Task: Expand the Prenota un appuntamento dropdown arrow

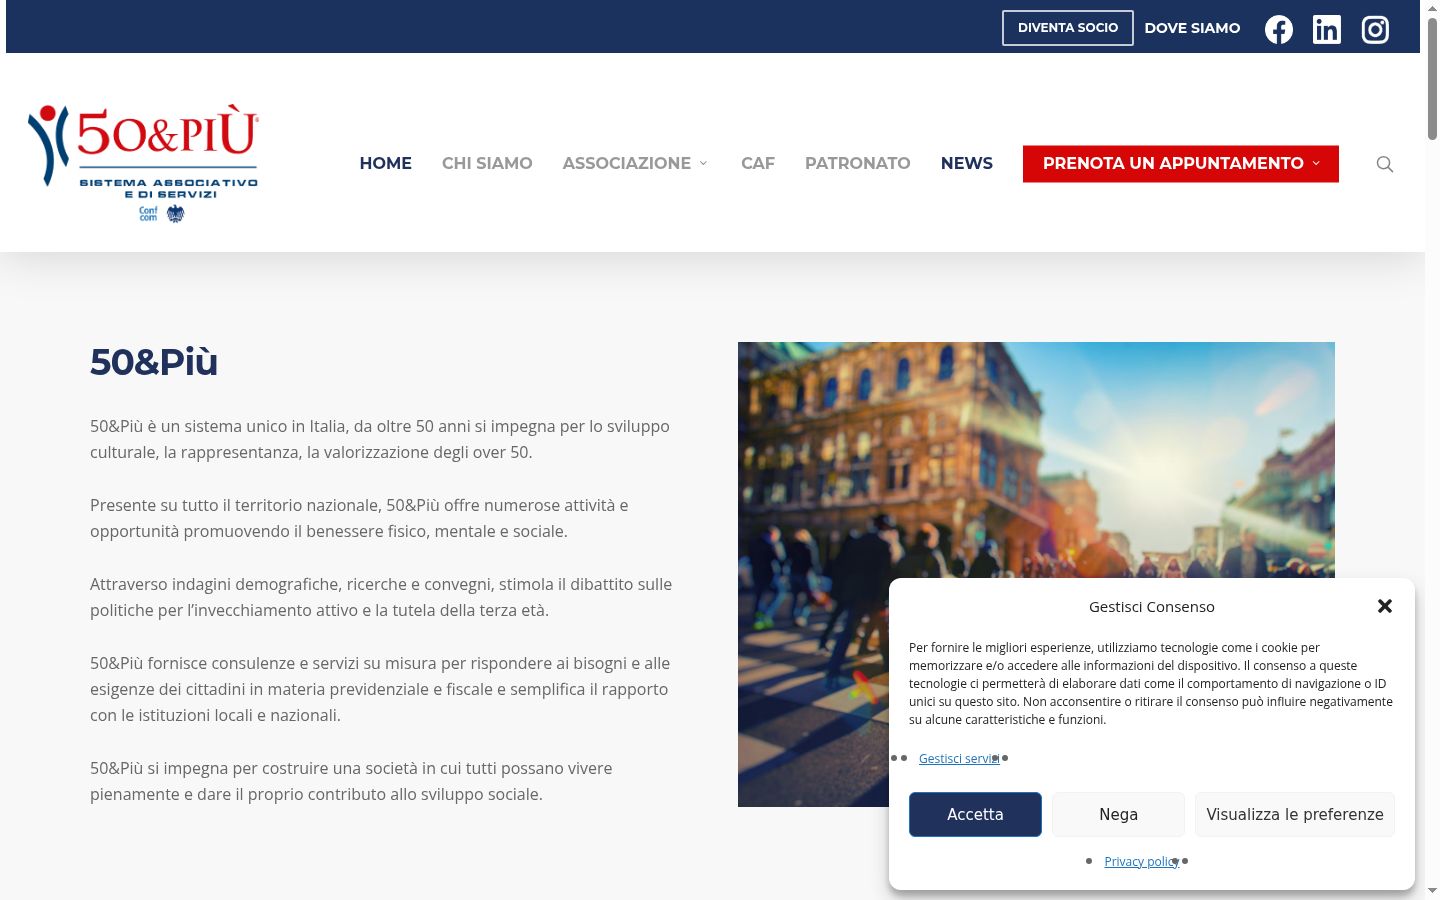Action: click(1316, 163)
